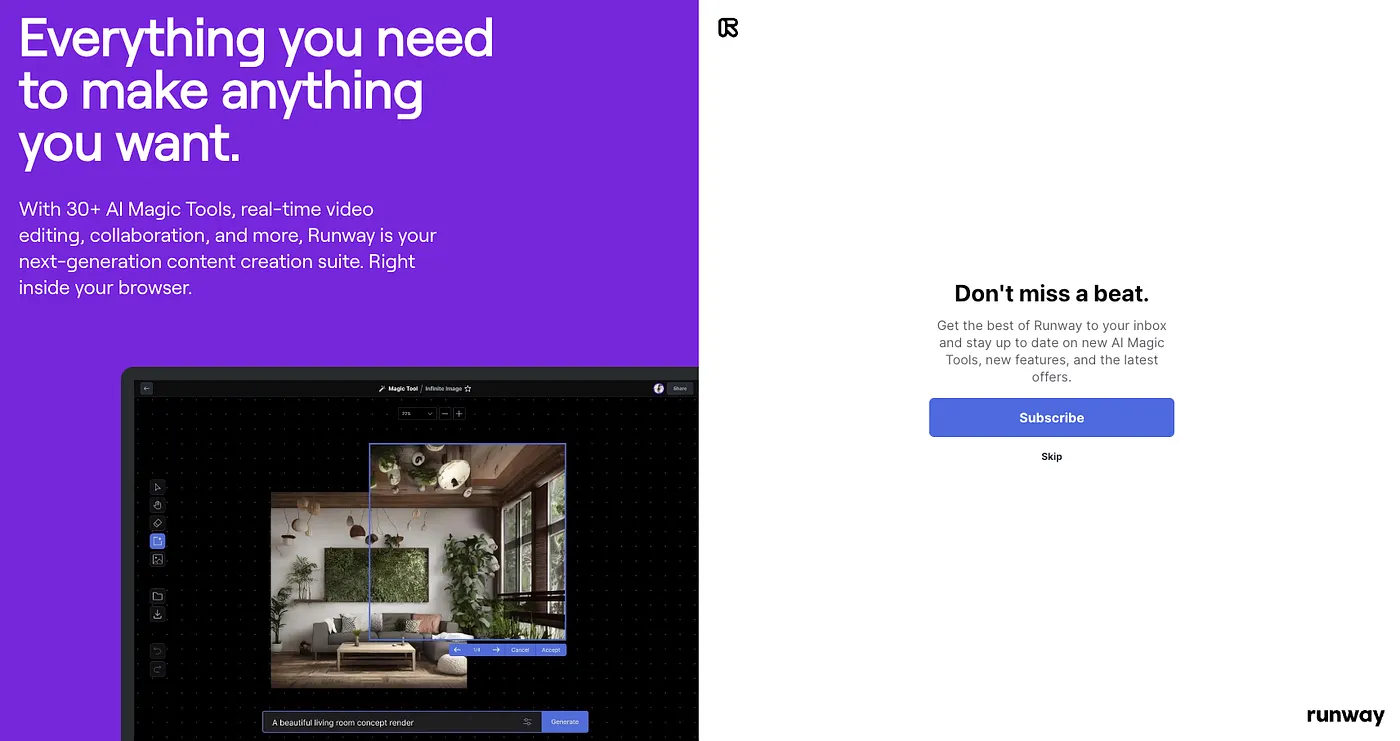Star the Infinite Image project
1400x741 pixels.
[467, 388]
